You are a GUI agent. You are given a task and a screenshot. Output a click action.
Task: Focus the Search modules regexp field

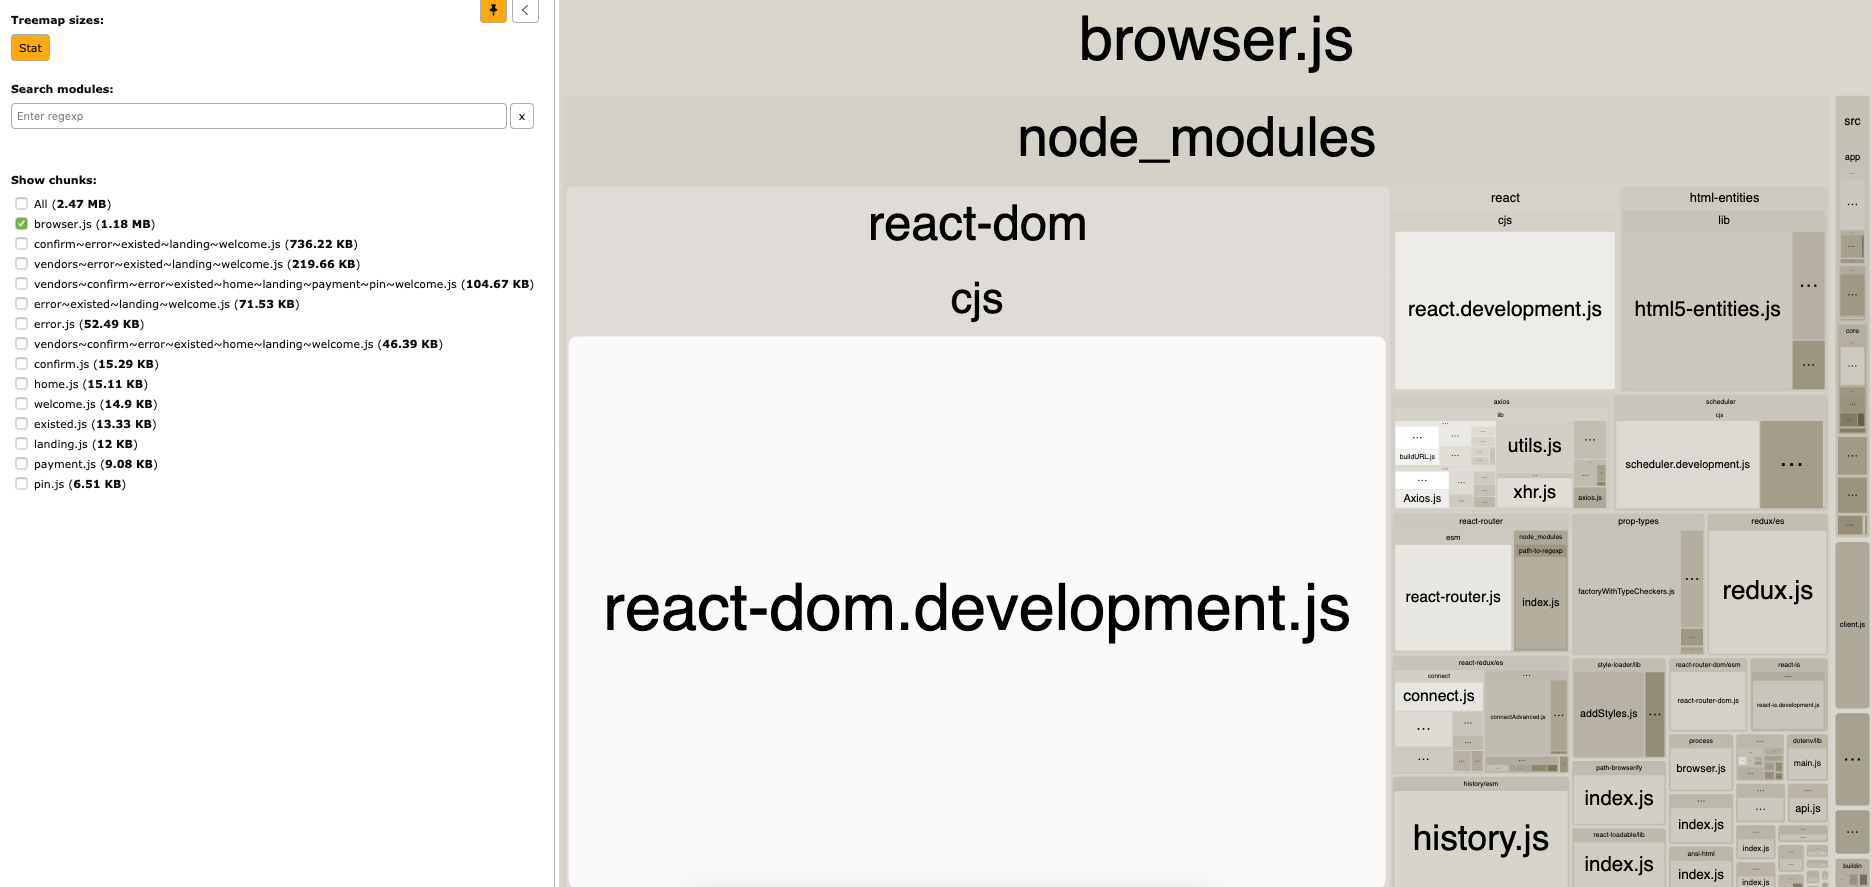259,116
